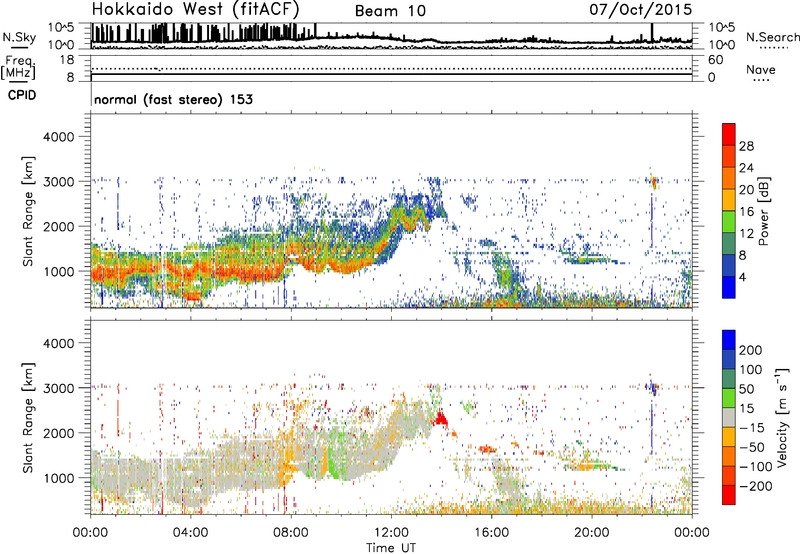Click the '3000' tick on the power panel
This screenshot has height=554, width=800.
click(x=58, y=182)
